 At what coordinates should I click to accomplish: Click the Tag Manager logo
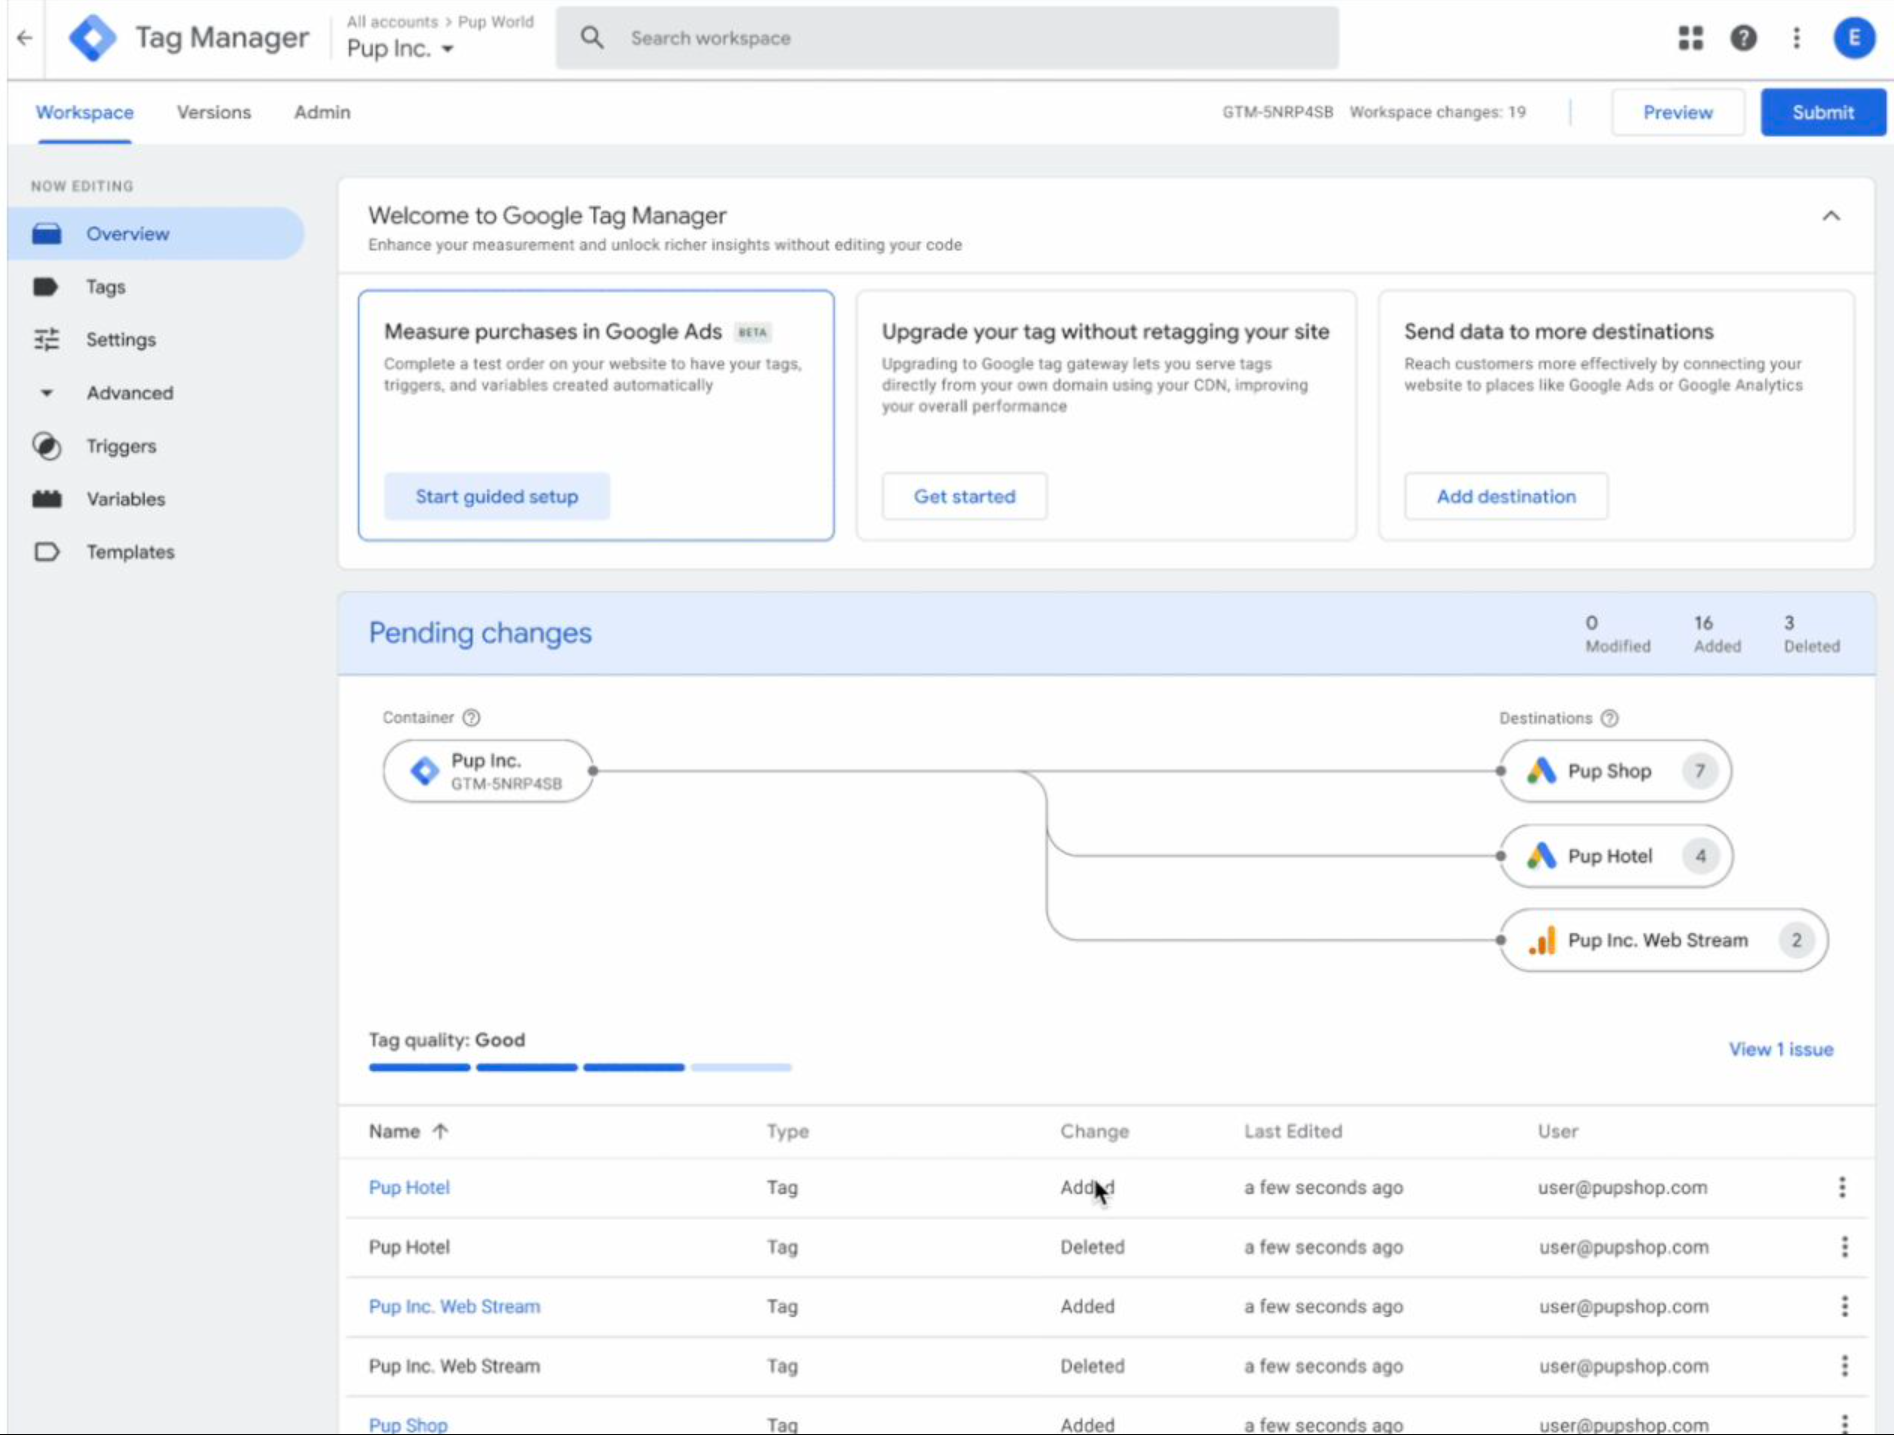point(92,38)
